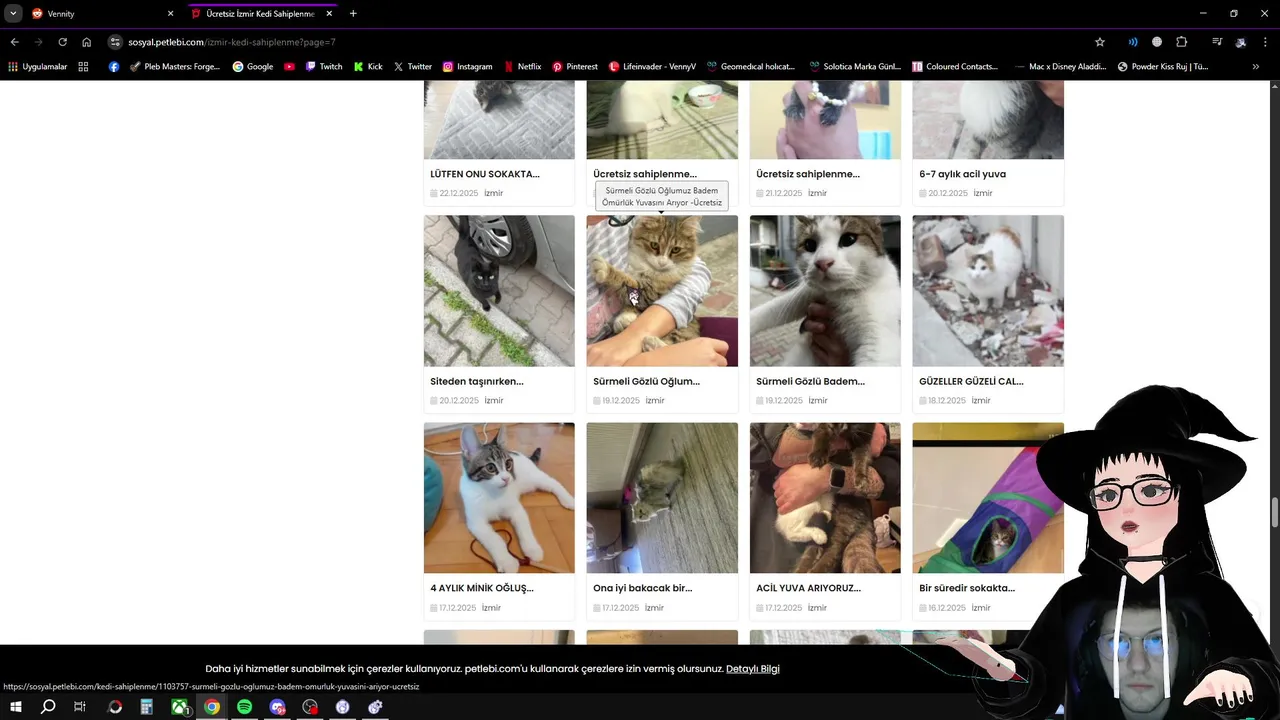Open the Facebook bookmark icon
1280x720 pixels.
click(113, 67)
